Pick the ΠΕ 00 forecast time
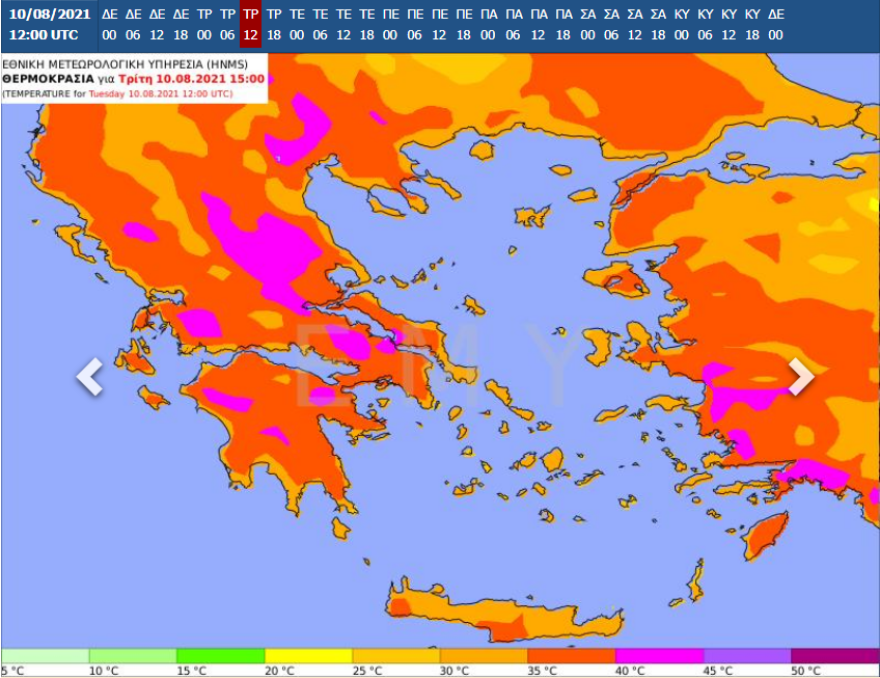Image resolution: width=880 pixels, height=678 pixels. 391,25
